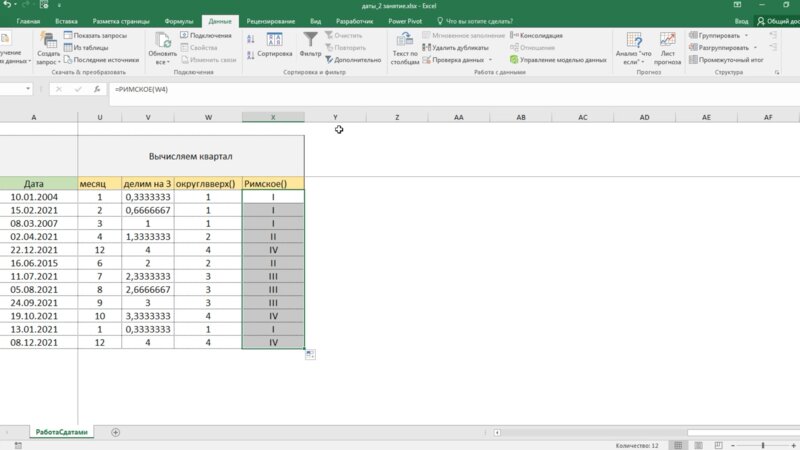Expand the Разгруппировать dropdown arrow
This screenshot has height=450, width=800.
(756, 47)
